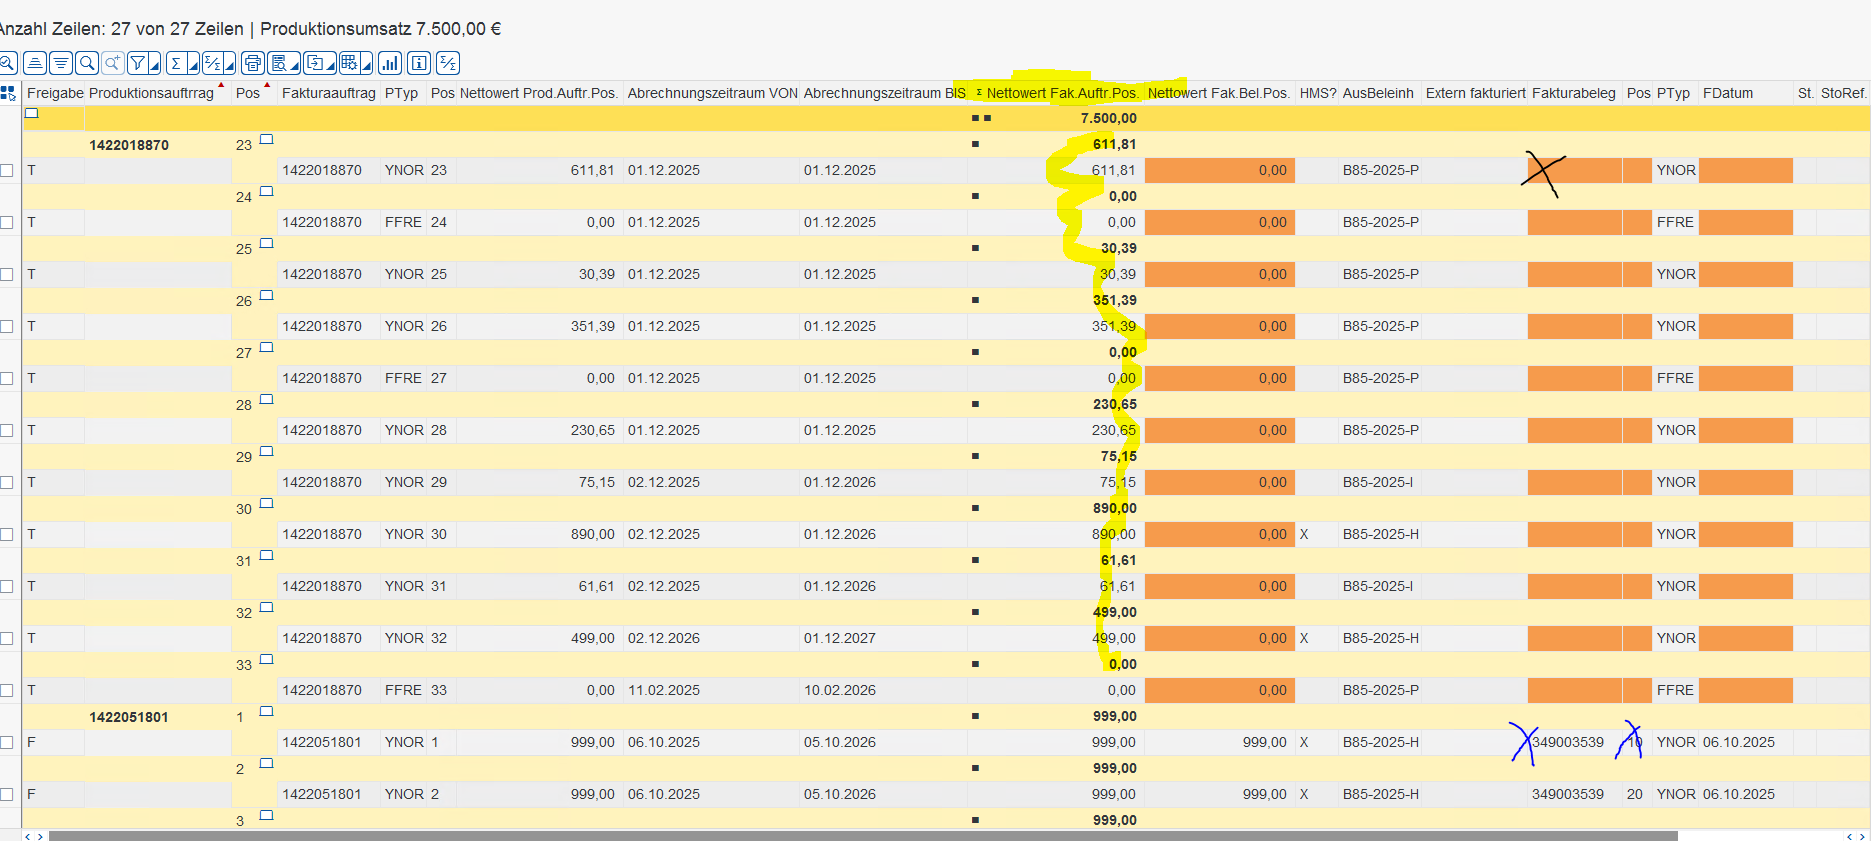Open the layout dropdown arrow
Viewport: 1871px width, 841px height.
pos(367,64)
